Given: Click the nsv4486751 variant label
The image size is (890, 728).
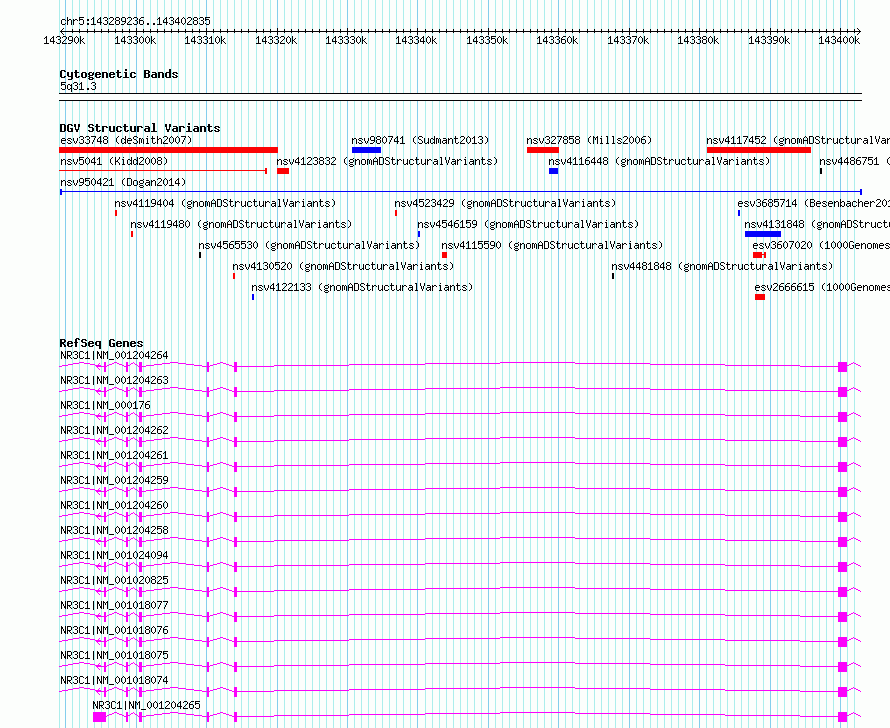Looking at the screenshot, I should [854, 161].
